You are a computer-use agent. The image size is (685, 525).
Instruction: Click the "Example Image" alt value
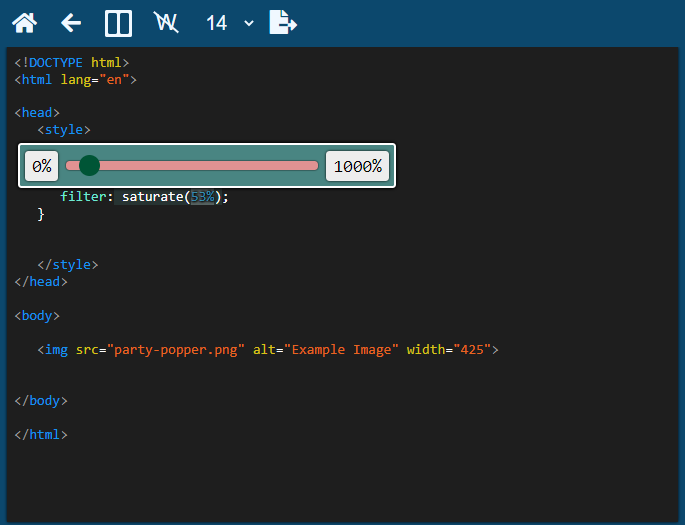pos(341,350)
